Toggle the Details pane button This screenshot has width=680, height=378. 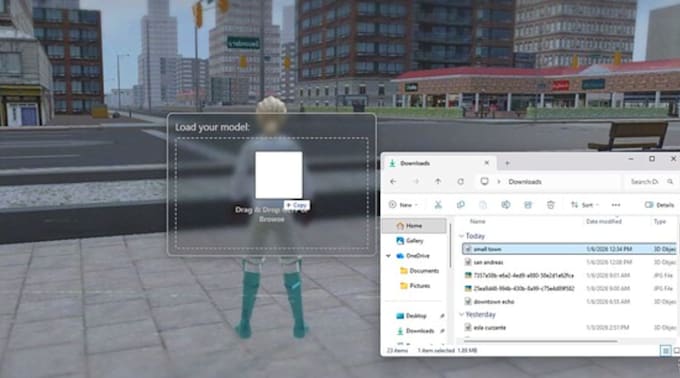click(x=659, y=205)
